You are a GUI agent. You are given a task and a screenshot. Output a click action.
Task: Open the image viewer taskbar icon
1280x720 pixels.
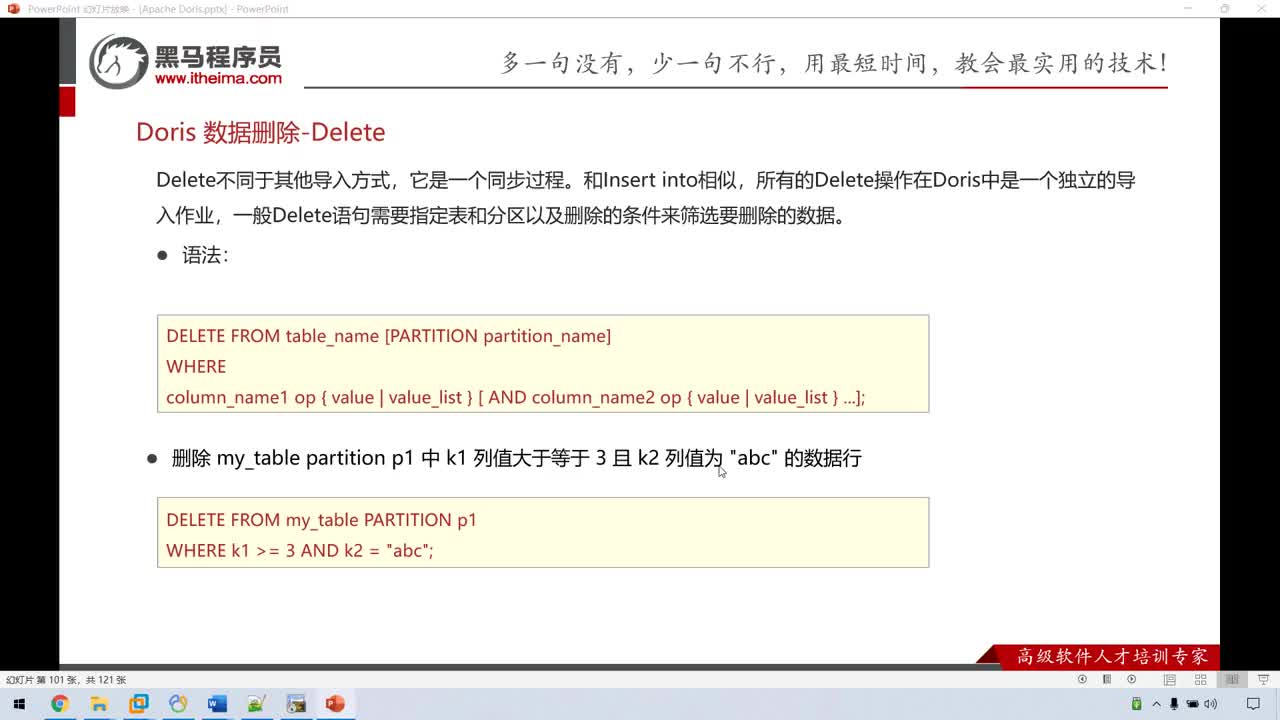(x=296, y=704)
